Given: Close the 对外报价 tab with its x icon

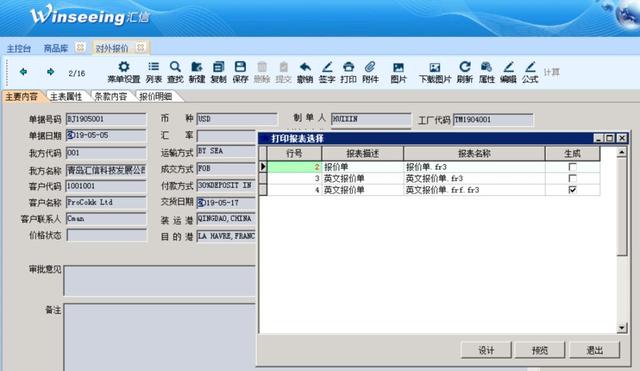Looking at the screenshot, I should [140, 48].
